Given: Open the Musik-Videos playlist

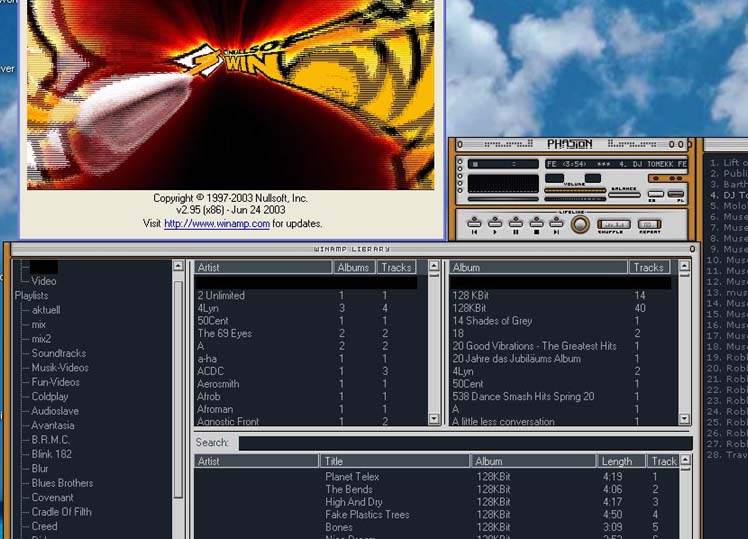Looking at the screenshot, I should click(x=60, y=368).
